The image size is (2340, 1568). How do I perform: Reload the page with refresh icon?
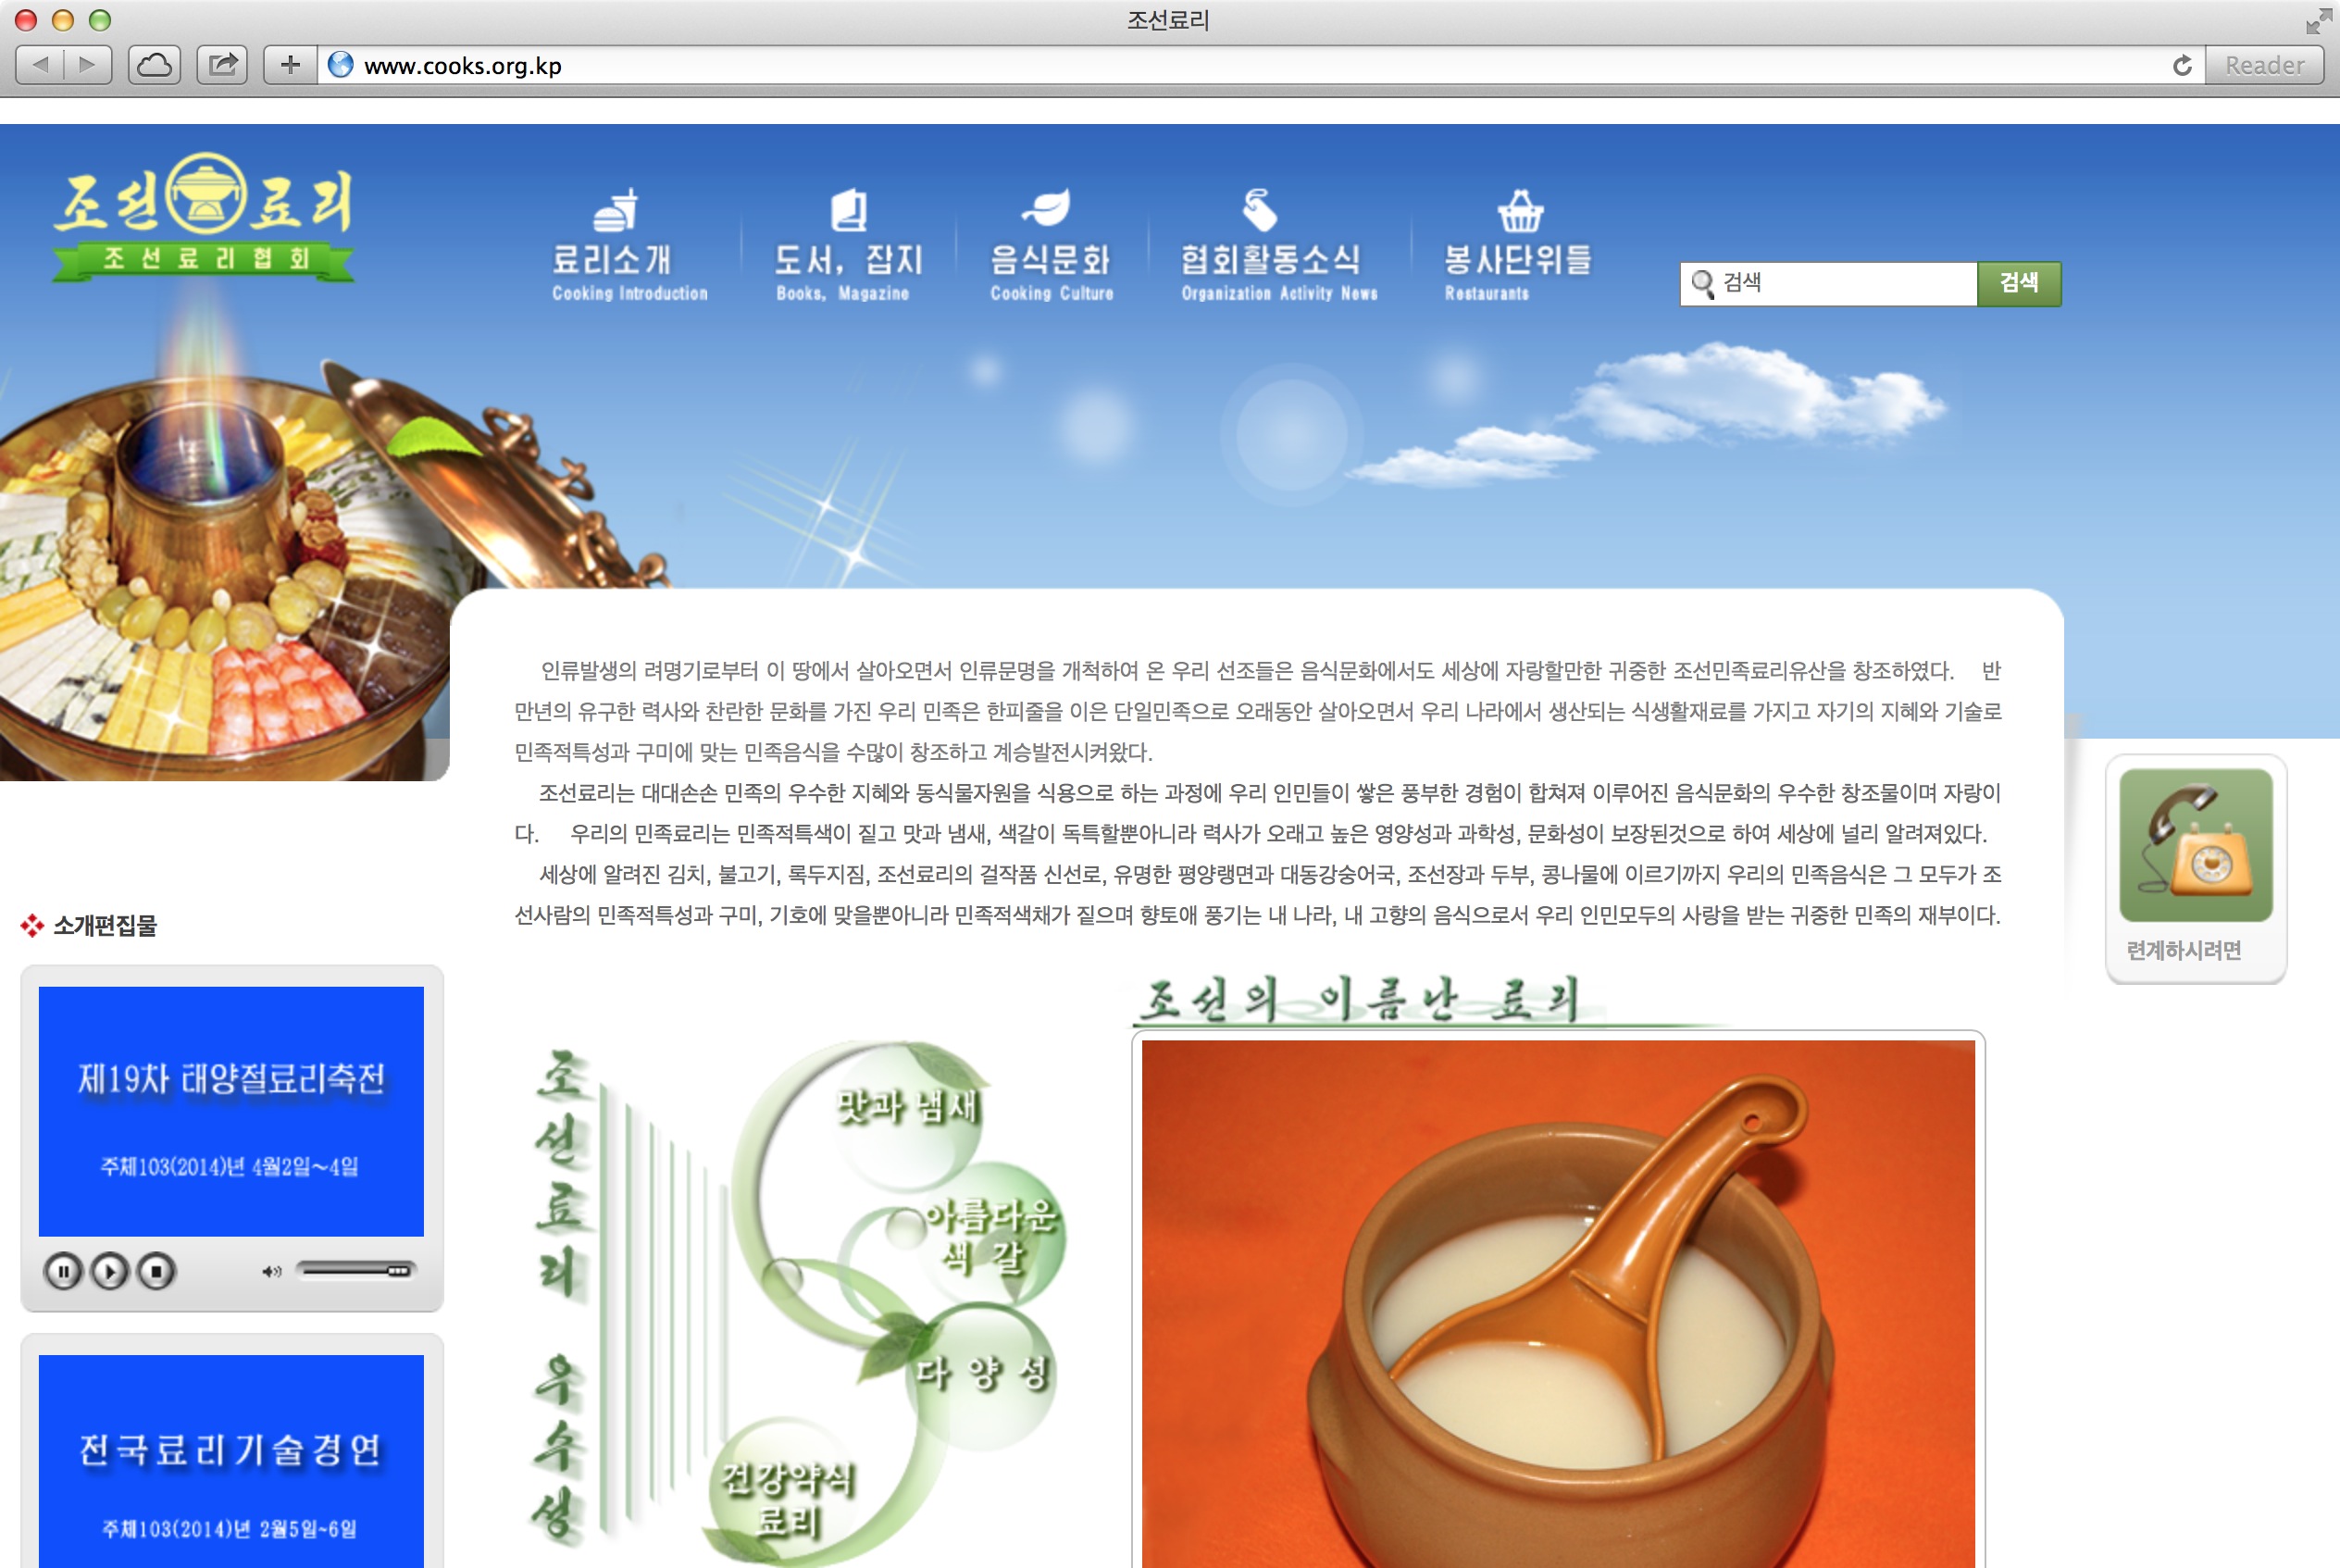(x=2182, y=65)
